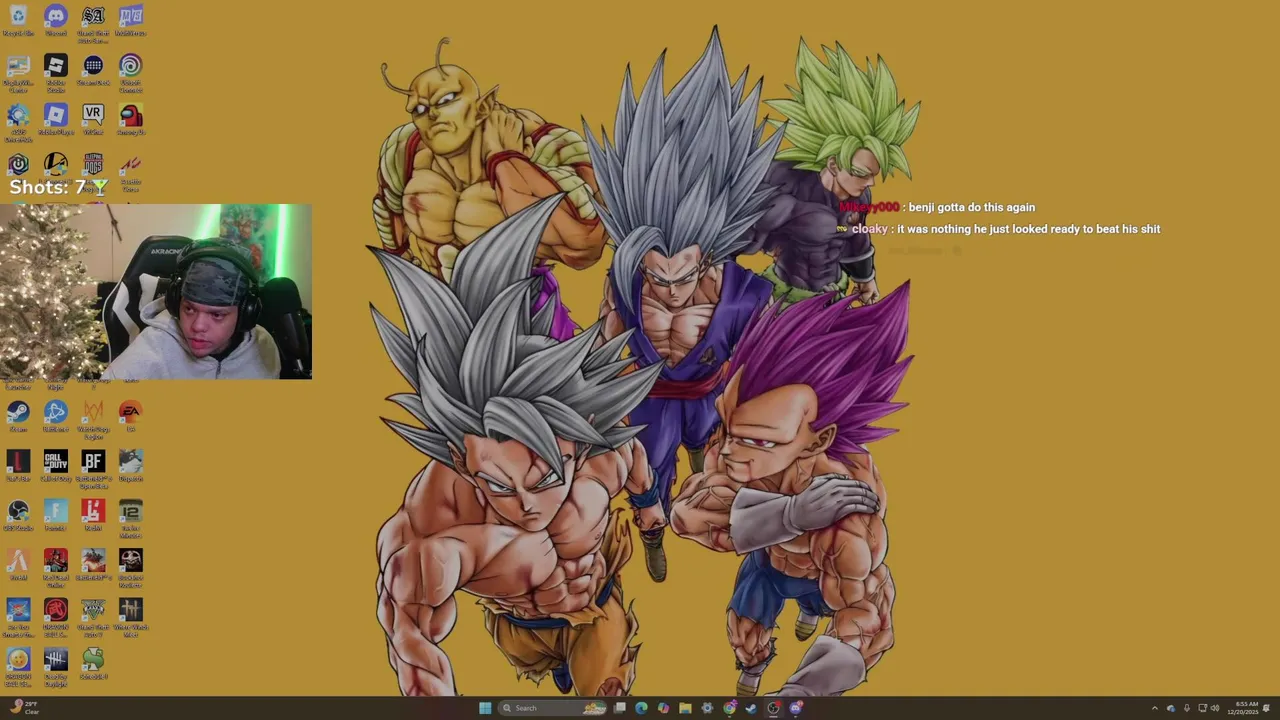Open the MultiVersus desktop shortcut
The image size is (1280, 720).
click(130, 20)
